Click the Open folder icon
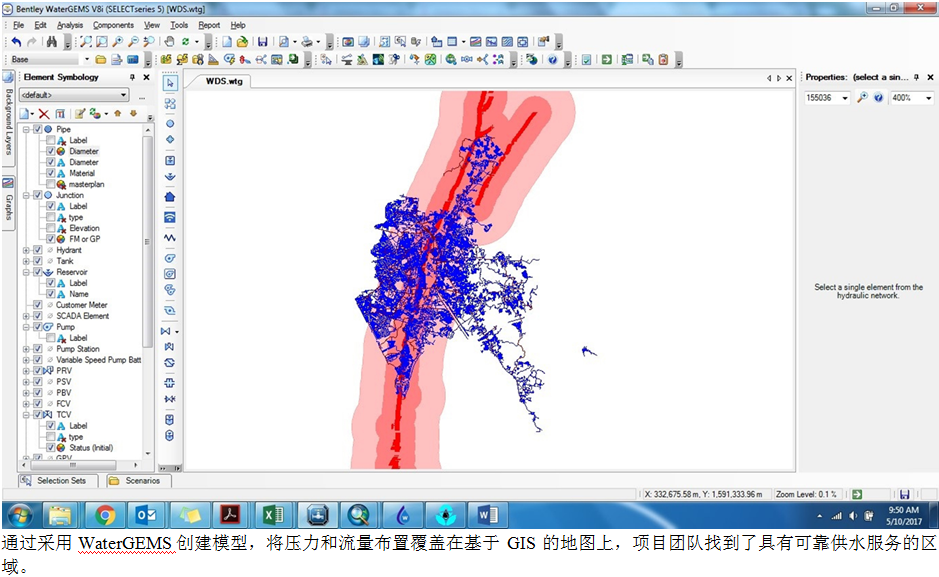This screenshot has width=939, height=577. [242, 42]
